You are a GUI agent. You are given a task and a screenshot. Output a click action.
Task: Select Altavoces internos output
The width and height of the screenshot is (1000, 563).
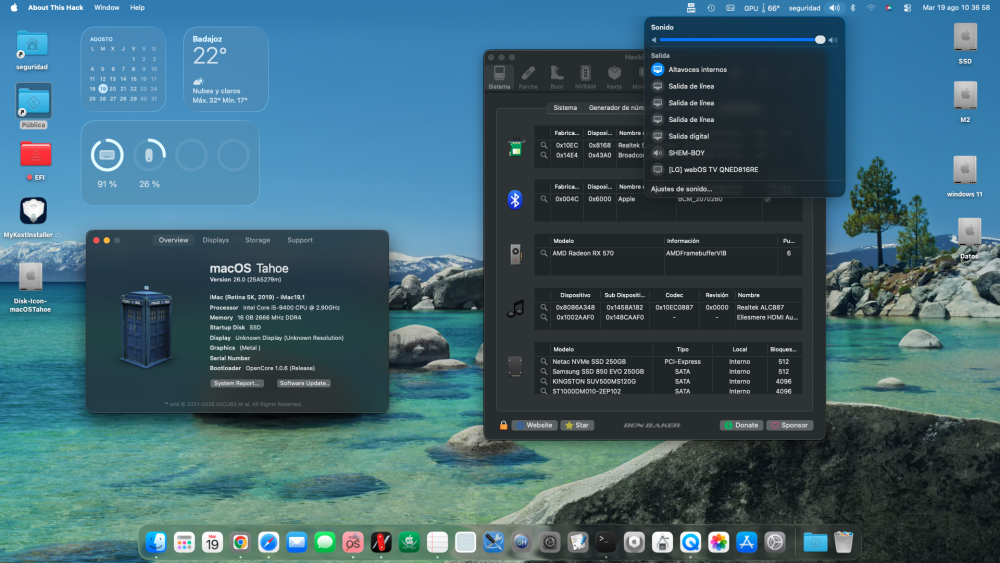(744, 69)
